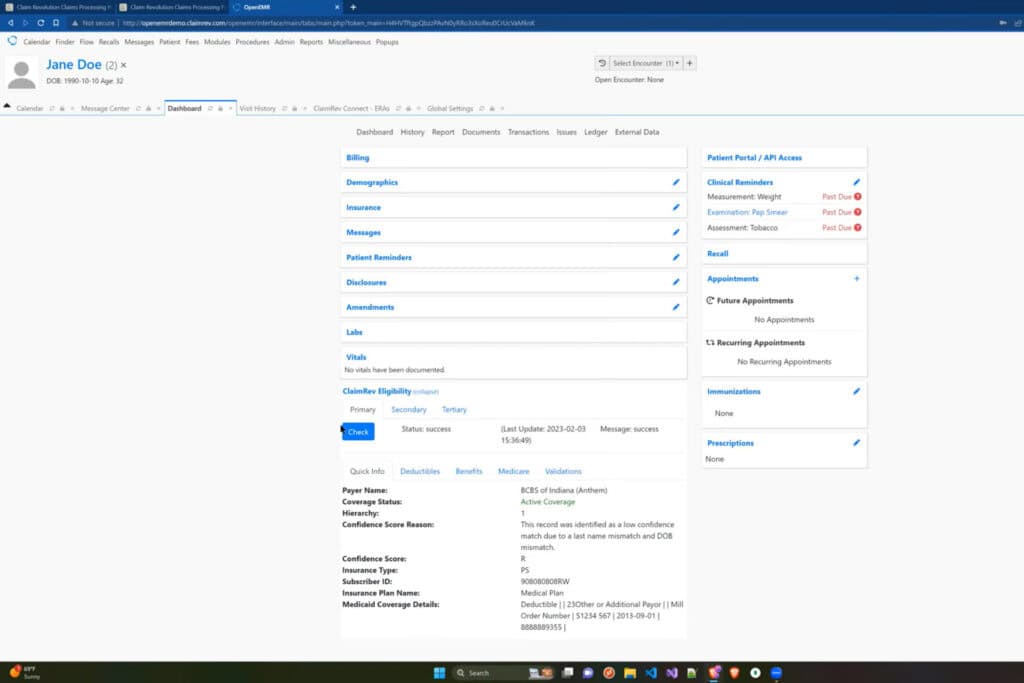1024x683 pixels.
Task: Click the Insurance section edit pencil
Action: [x=676, y=207]
